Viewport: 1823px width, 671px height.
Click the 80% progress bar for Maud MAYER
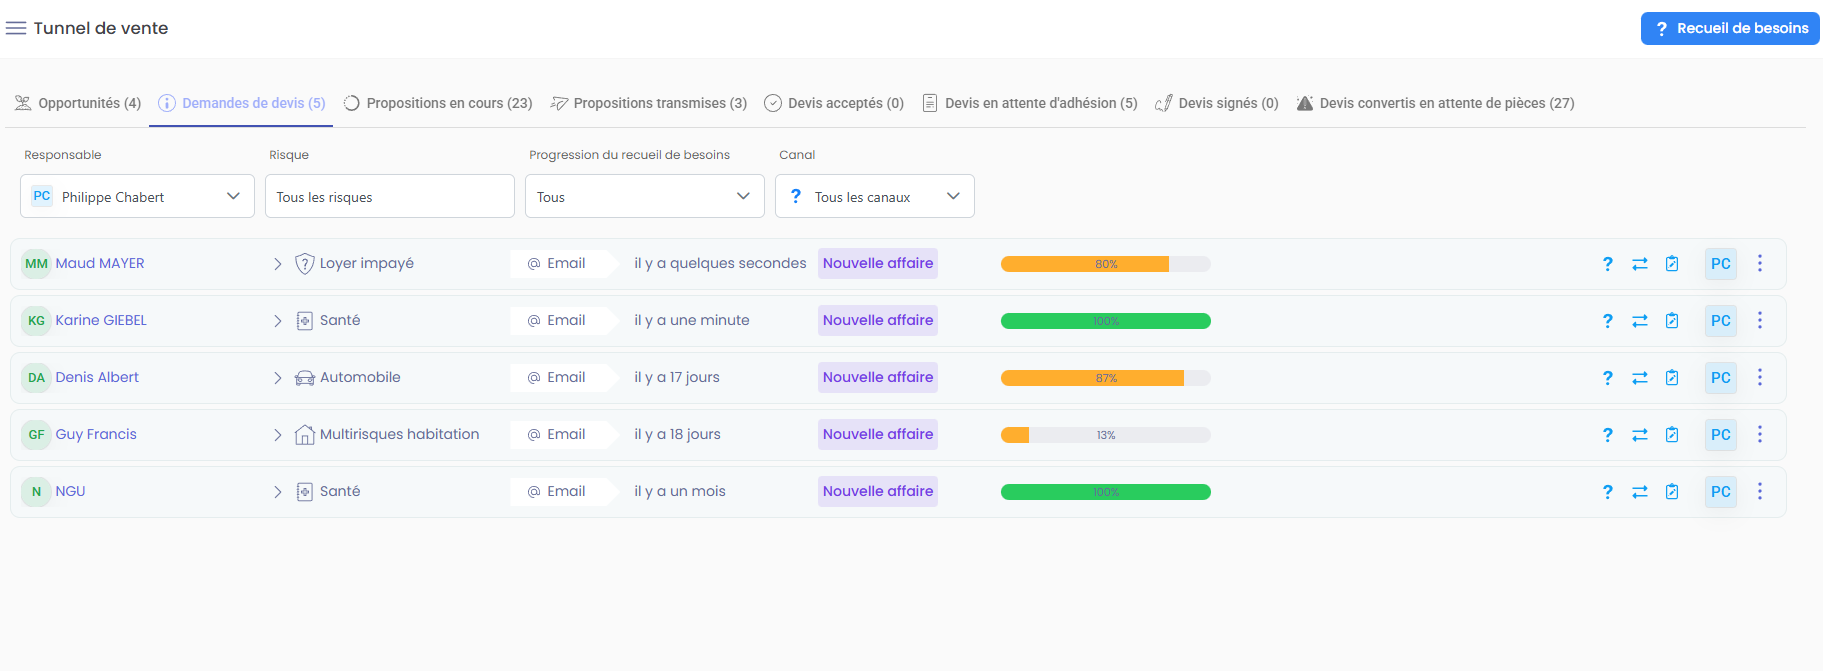[x=1106, y=264]
